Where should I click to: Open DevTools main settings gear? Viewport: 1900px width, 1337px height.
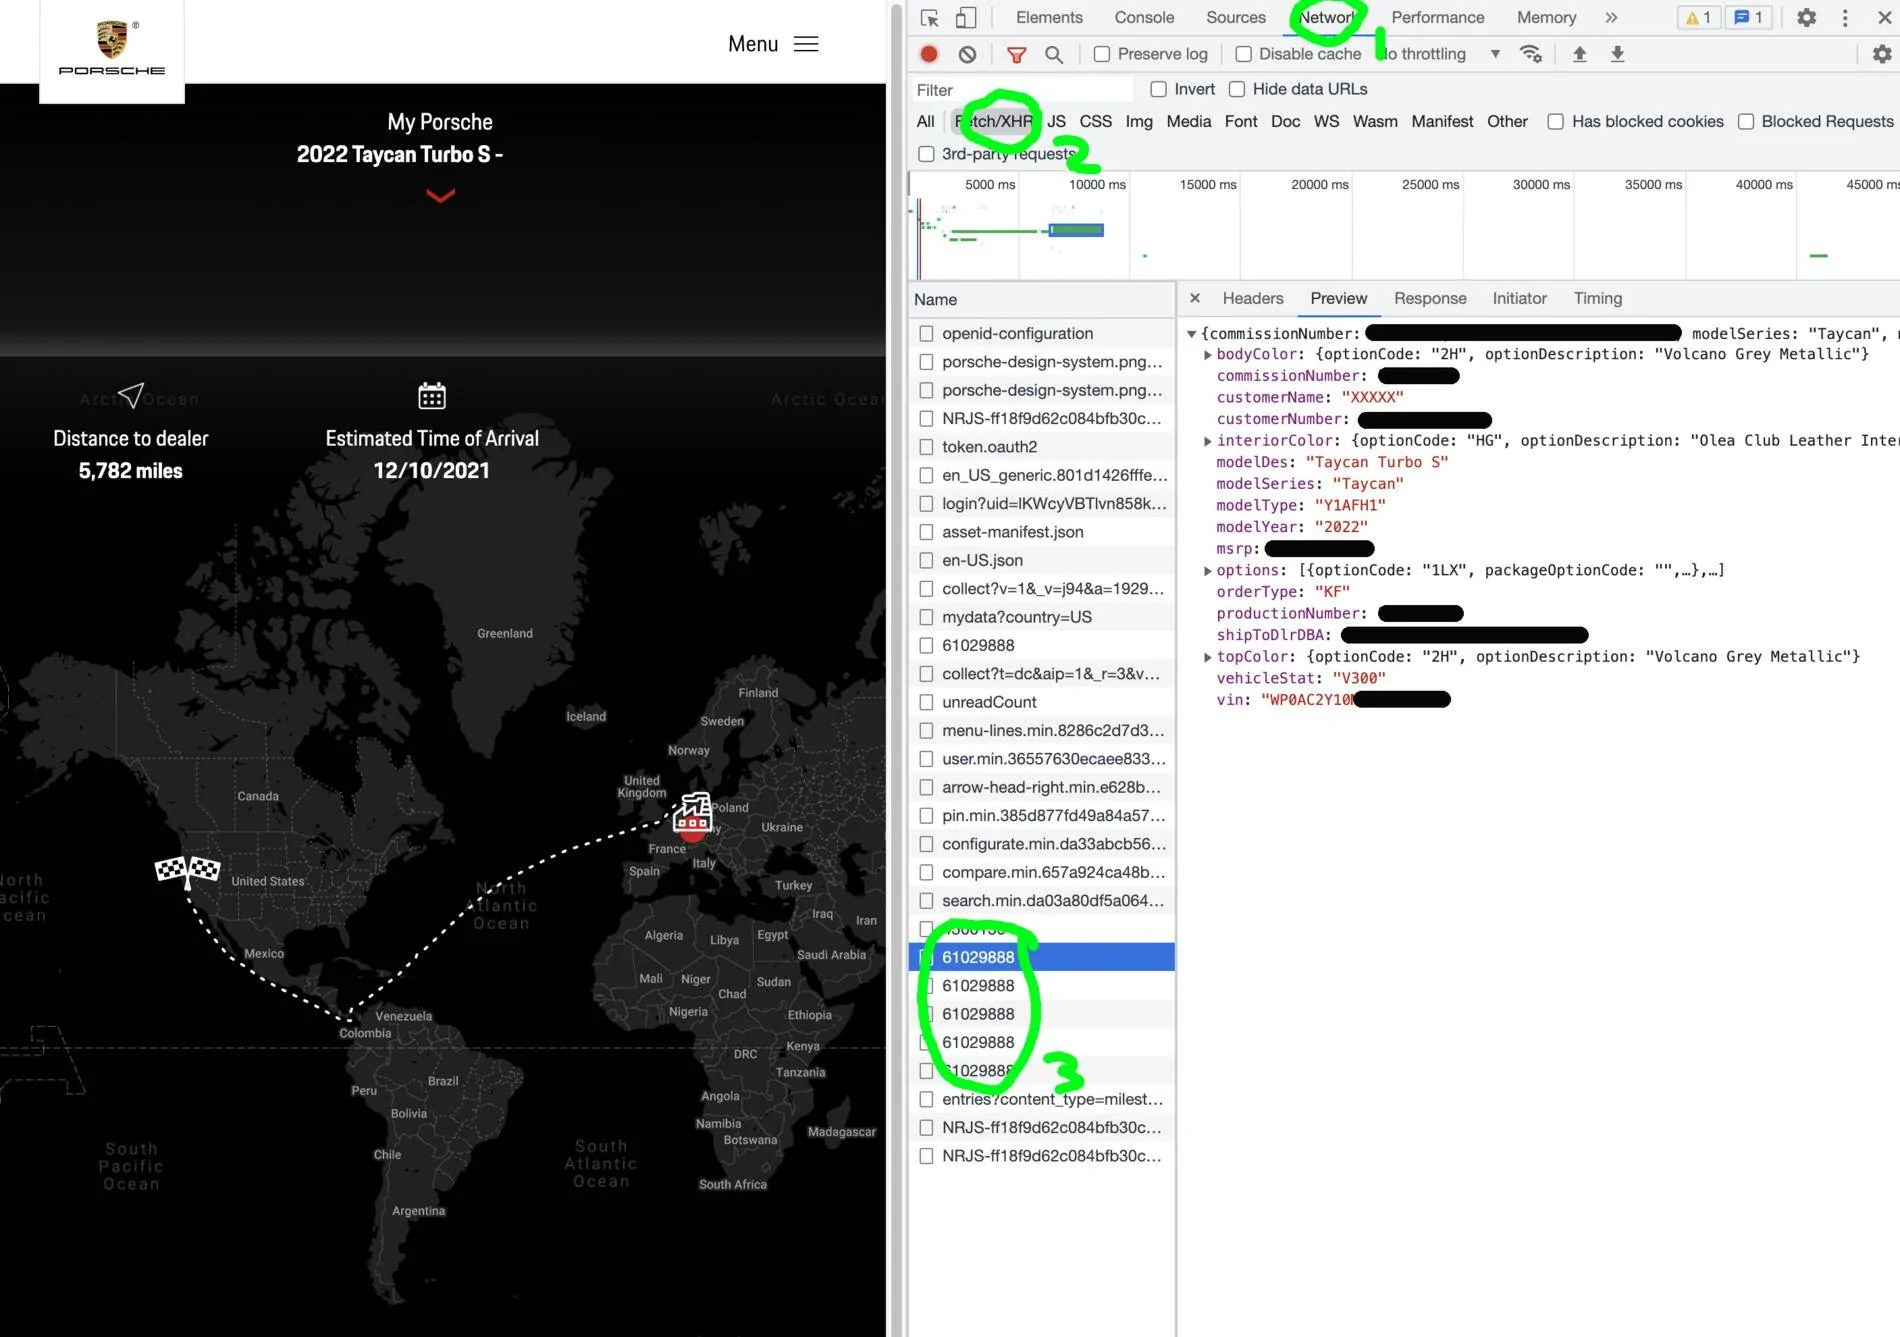click(x=1806, y=18)
